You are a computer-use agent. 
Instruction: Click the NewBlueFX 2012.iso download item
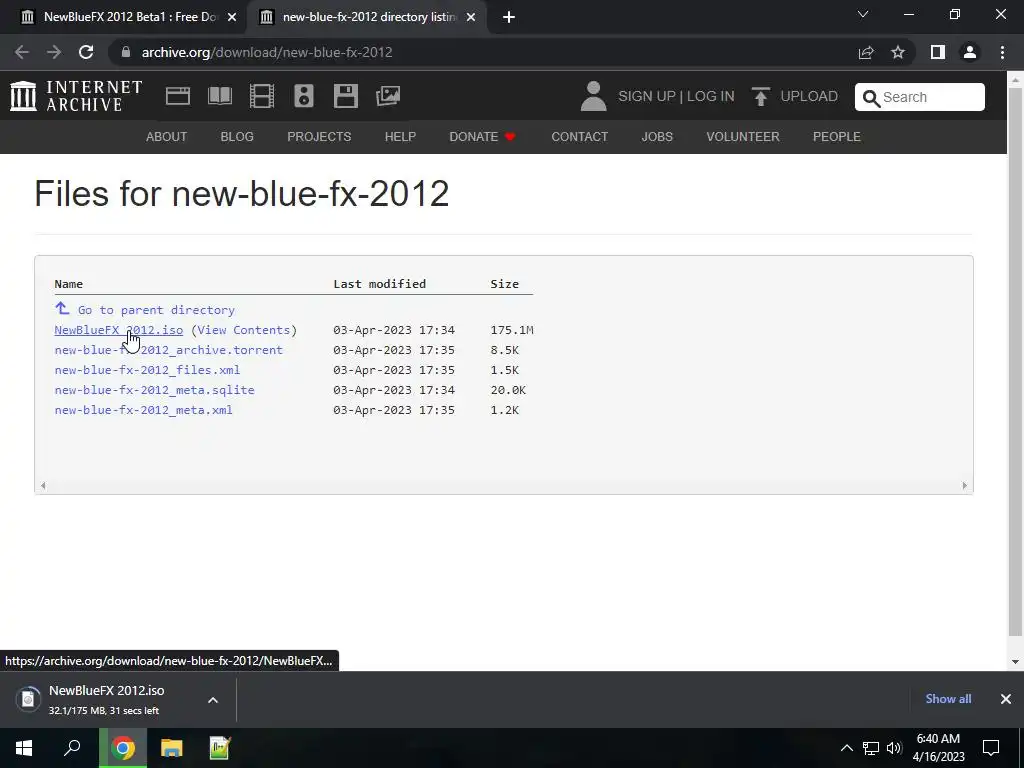click(x=108, y=699)
